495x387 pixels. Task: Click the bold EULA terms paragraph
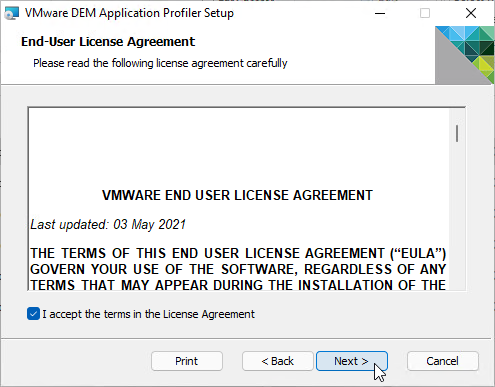(238, 269)
